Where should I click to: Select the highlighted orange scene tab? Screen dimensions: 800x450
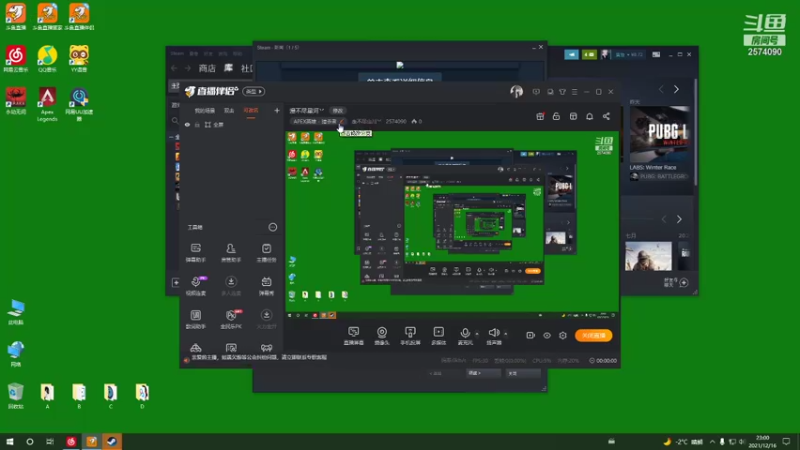click(251, 110)
